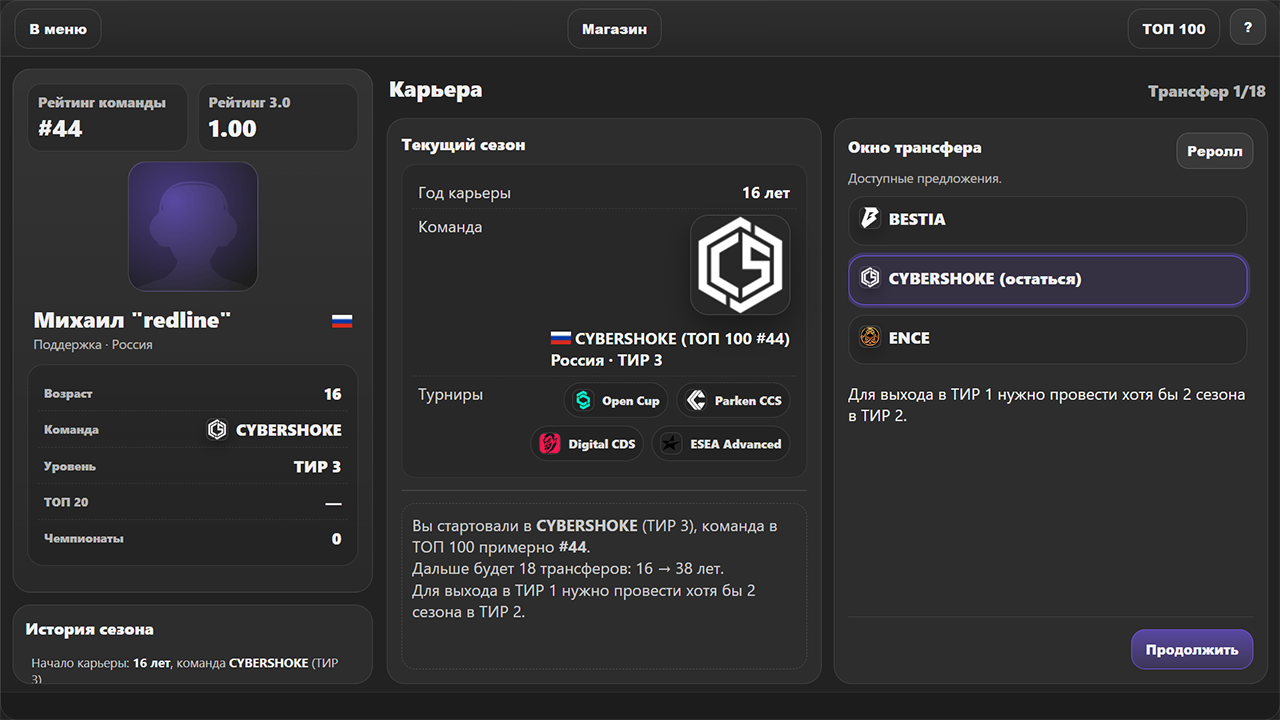Open the ТОП 100 ranking
The width and height of the screenshot is (1280, 720).
pos(1174,29)
